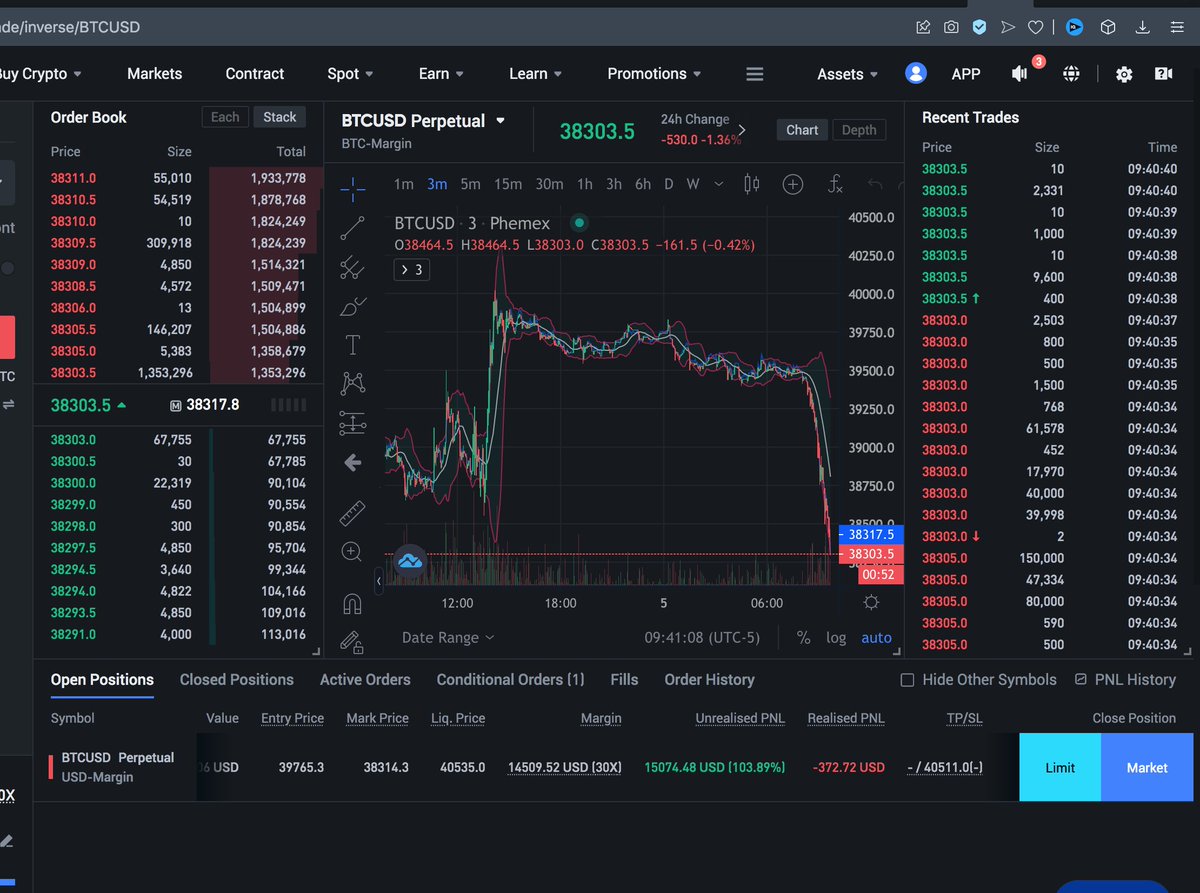Click the compare or add symbol icon
The width and height of the screenshot is (1200, 893).
click(x=793, y=184)
